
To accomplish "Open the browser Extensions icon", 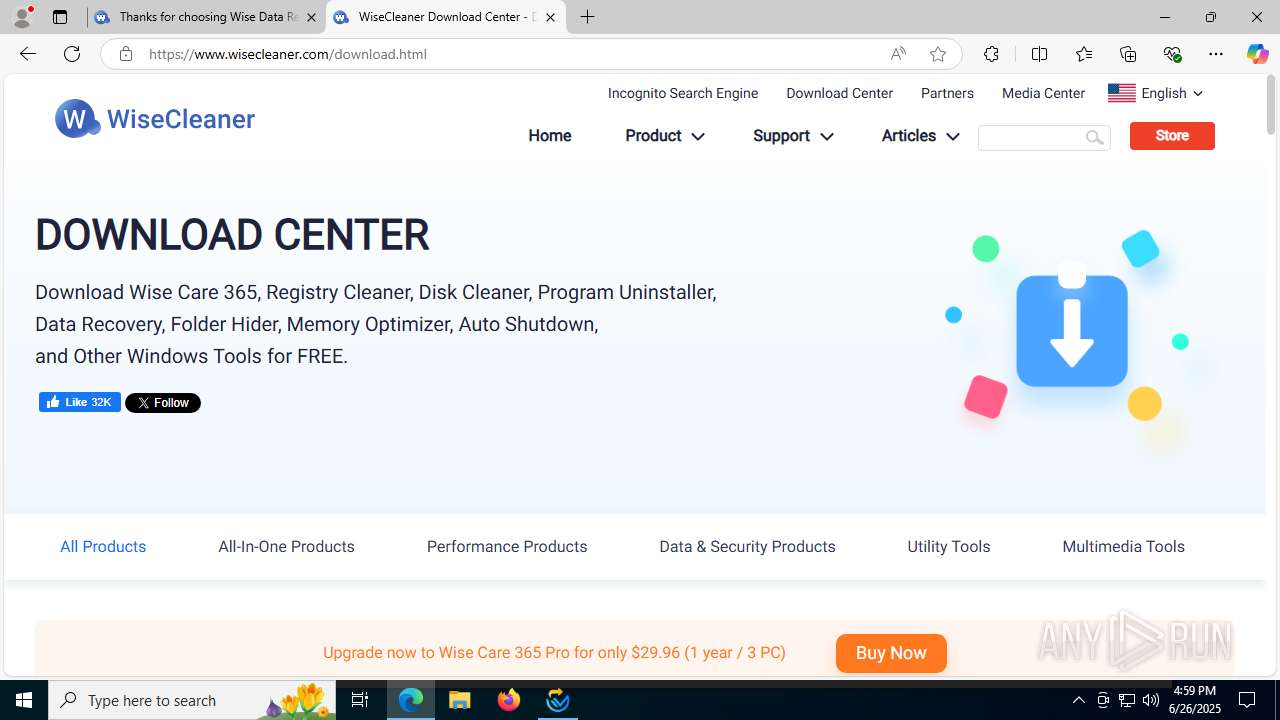I will 991,54.
